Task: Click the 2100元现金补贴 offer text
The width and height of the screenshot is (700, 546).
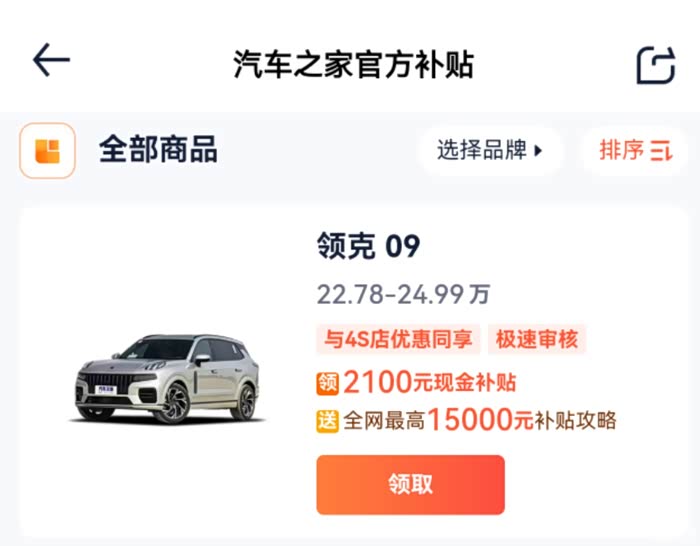Action: (x=430, y=382)
